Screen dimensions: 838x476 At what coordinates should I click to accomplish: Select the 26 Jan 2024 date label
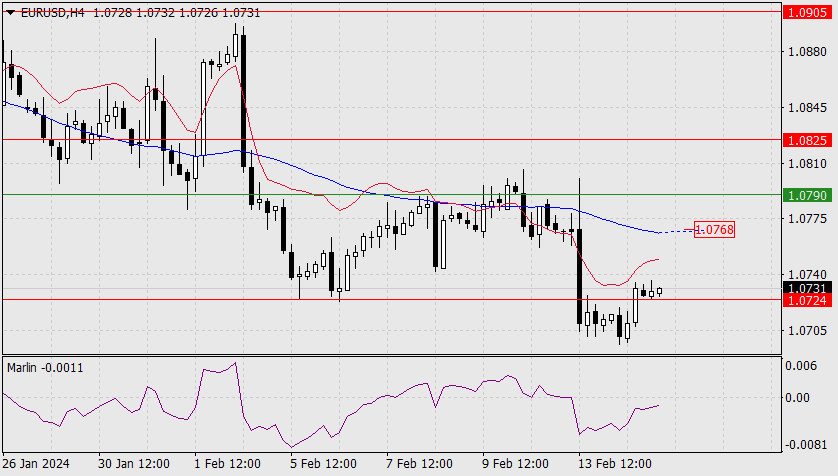(36, 464)
